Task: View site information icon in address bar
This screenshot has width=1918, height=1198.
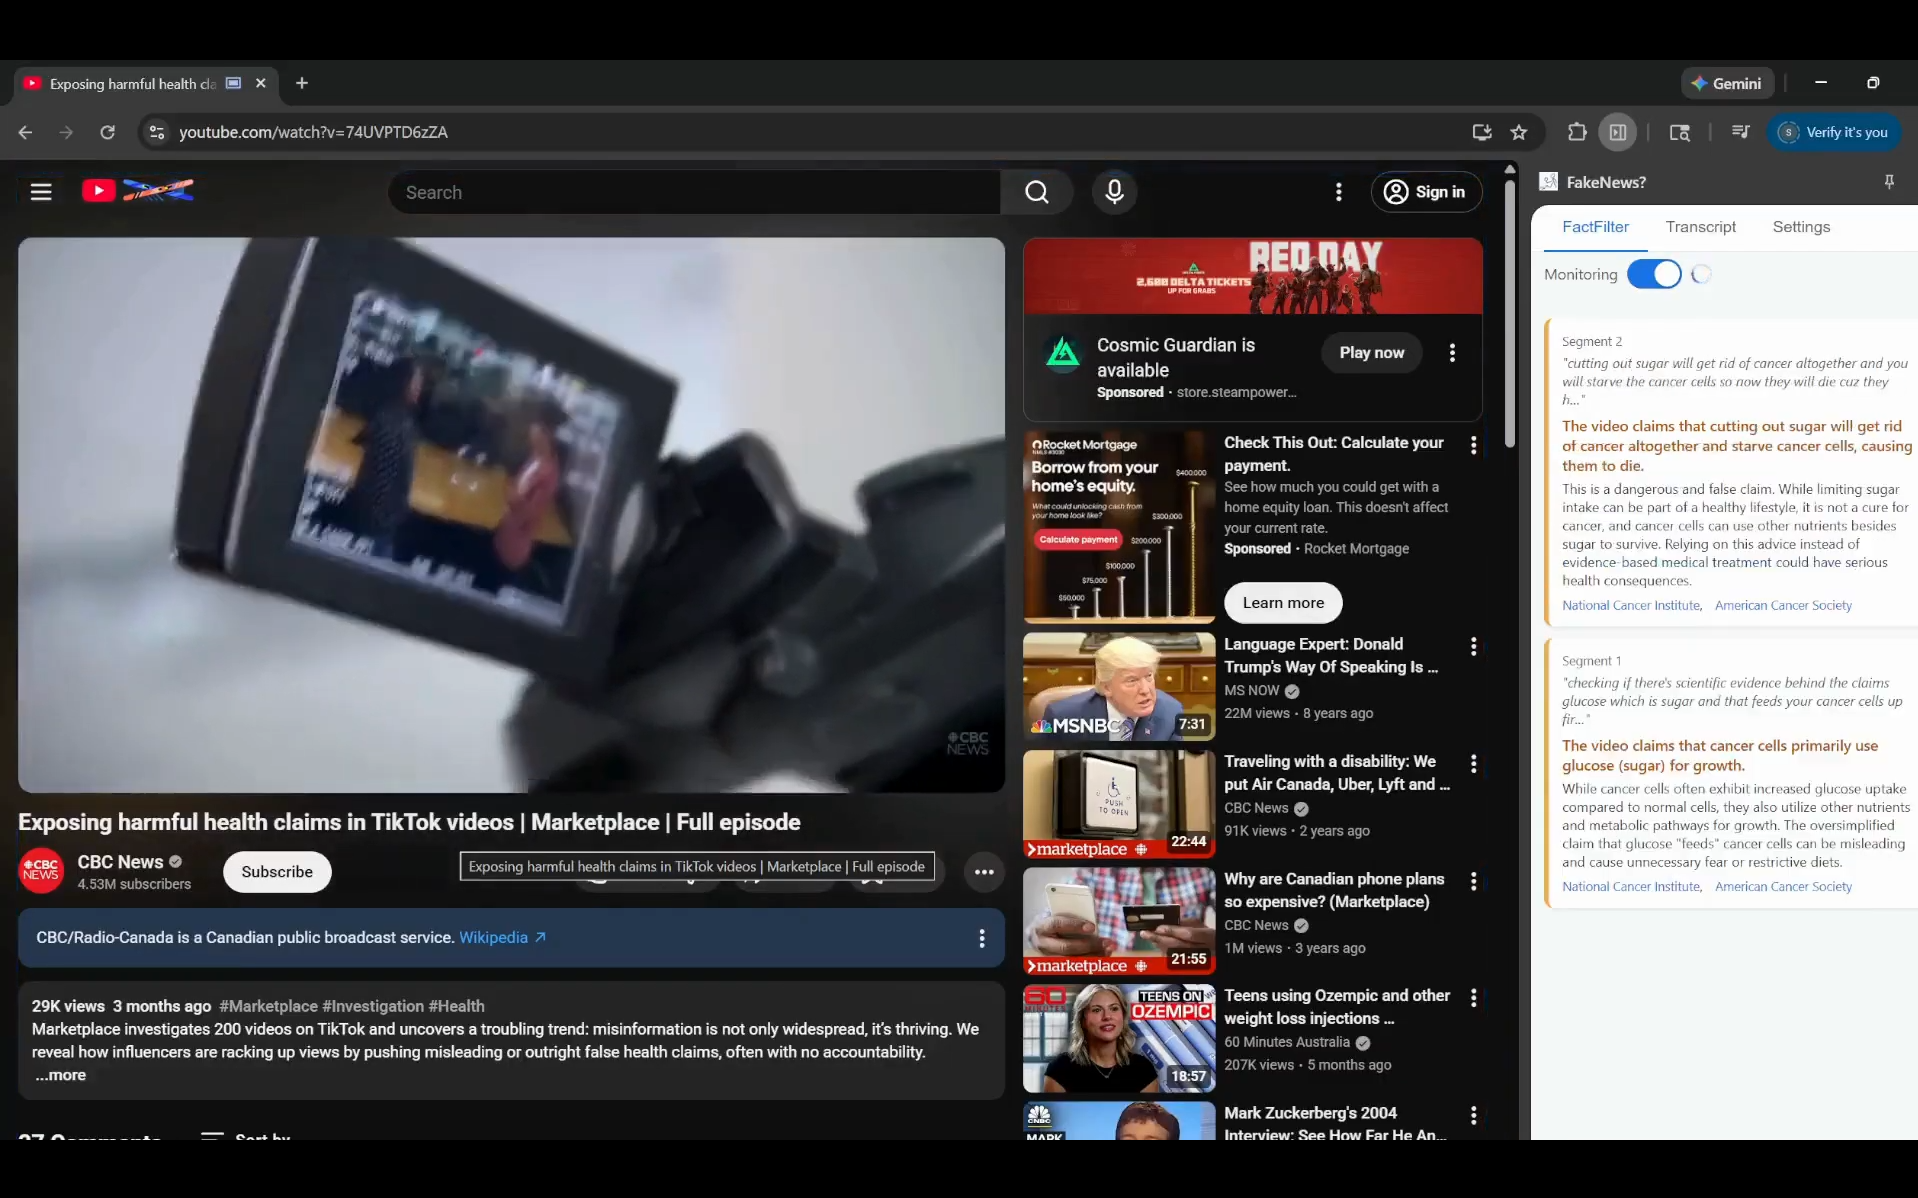Action: (x=156, y=132)
